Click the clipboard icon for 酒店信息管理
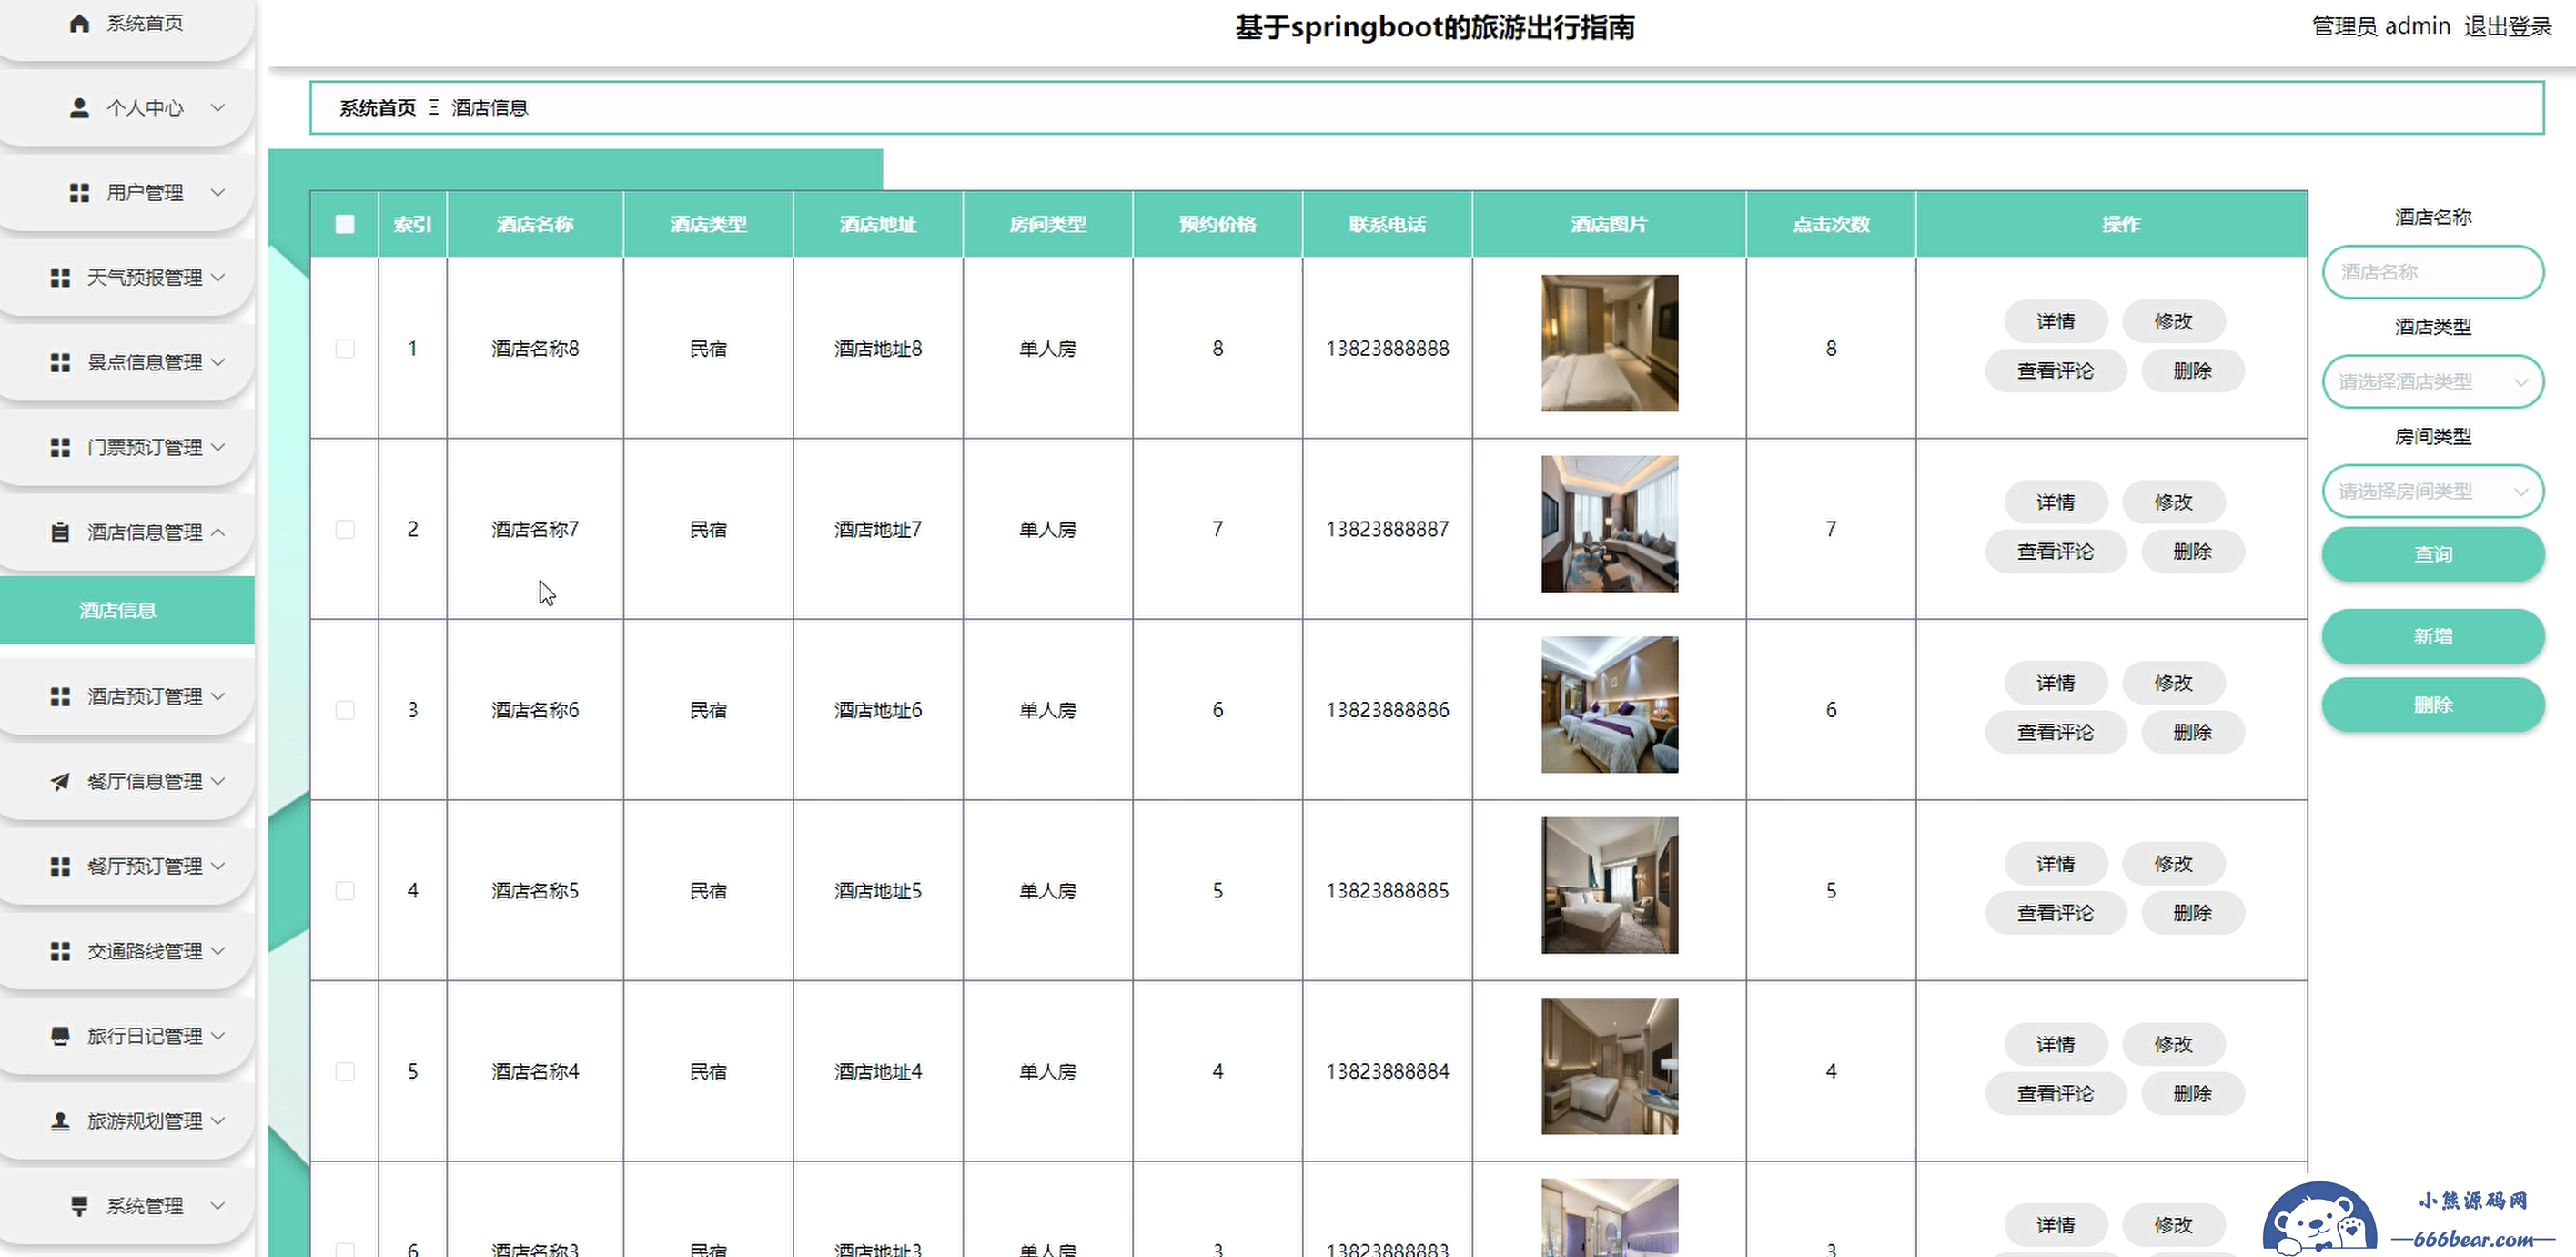Image resolution: width=2576 pixels, height=1257 pixels. 60,533
